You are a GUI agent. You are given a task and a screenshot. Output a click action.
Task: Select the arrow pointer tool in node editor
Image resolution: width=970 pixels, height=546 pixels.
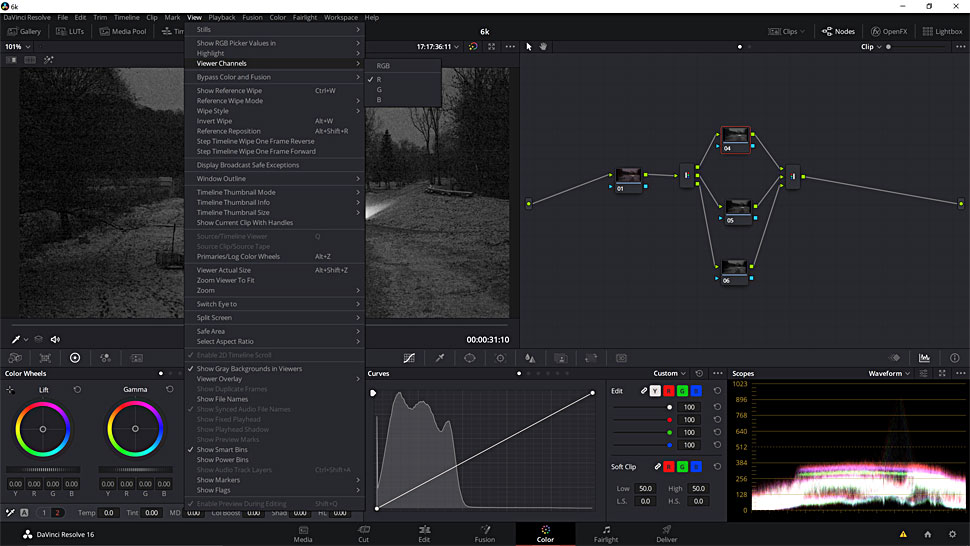pos(529,46)
